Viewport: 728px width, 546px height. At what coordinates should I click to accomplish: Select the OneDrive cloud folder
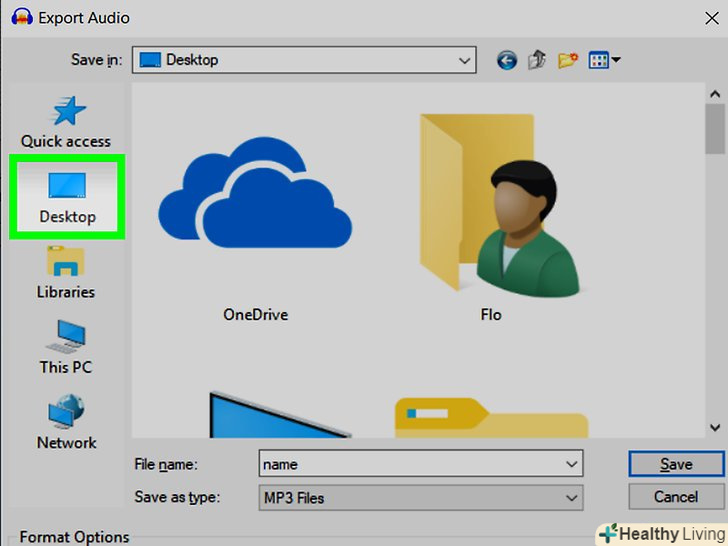(x=255, y=193)
